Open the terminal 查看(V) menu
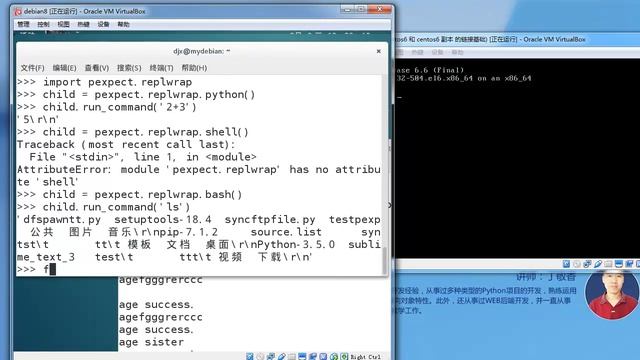 pos(97,68)
